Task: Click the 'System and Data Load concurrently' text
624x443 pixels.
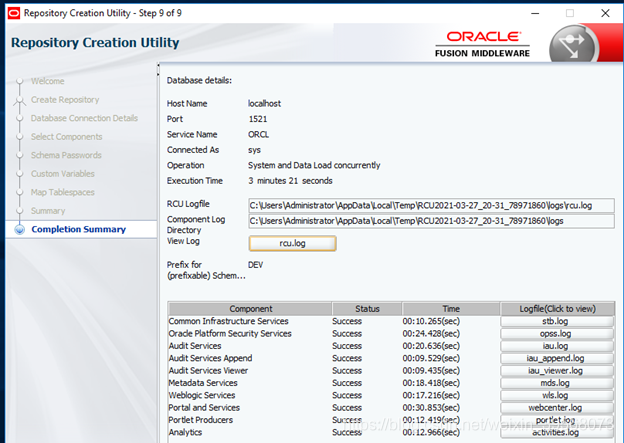Action: point(314,165)
